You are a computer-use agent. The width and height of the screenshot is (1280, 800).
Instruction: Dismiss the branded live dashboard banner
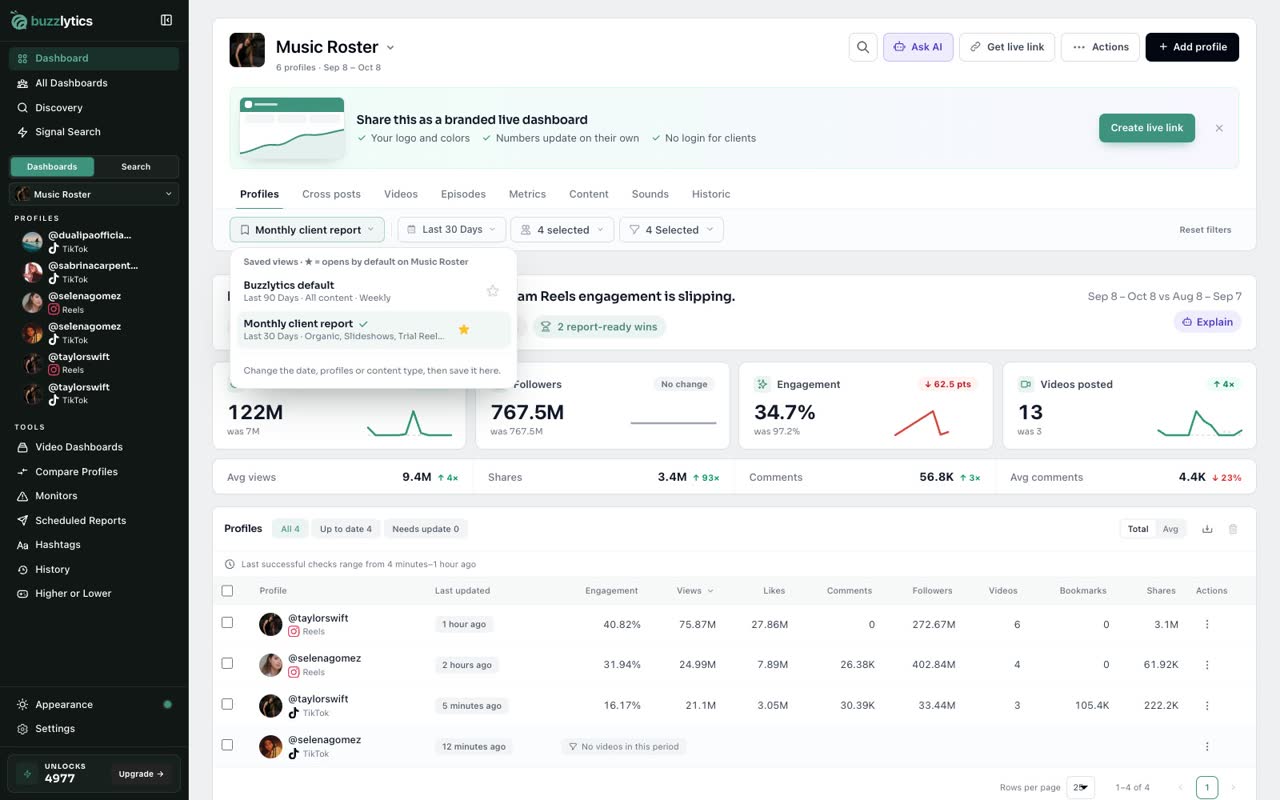[x=1219, y=128]
